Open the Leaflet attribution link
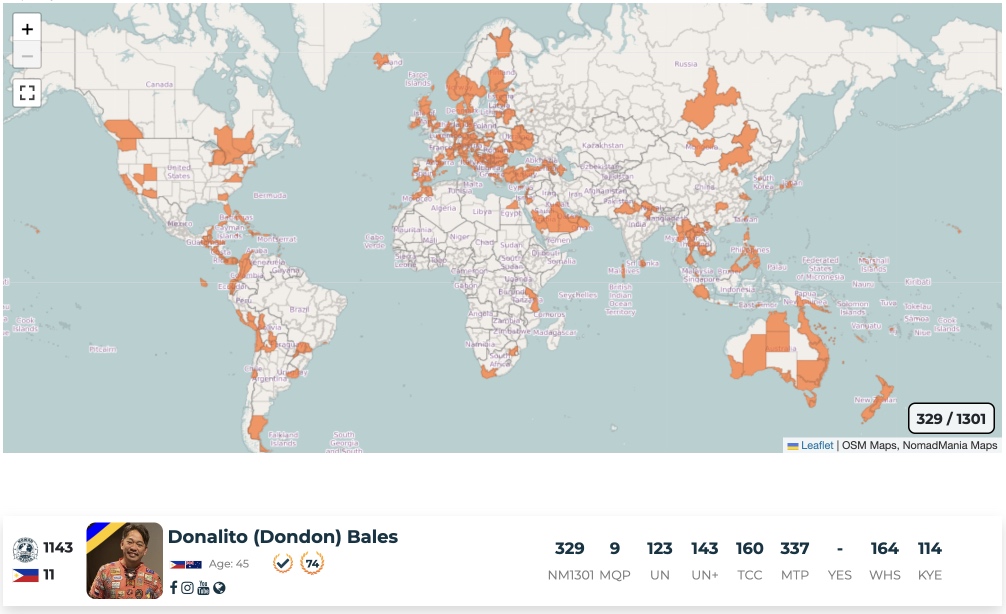This screenshot has width=1006, height=614. (816, 446)
